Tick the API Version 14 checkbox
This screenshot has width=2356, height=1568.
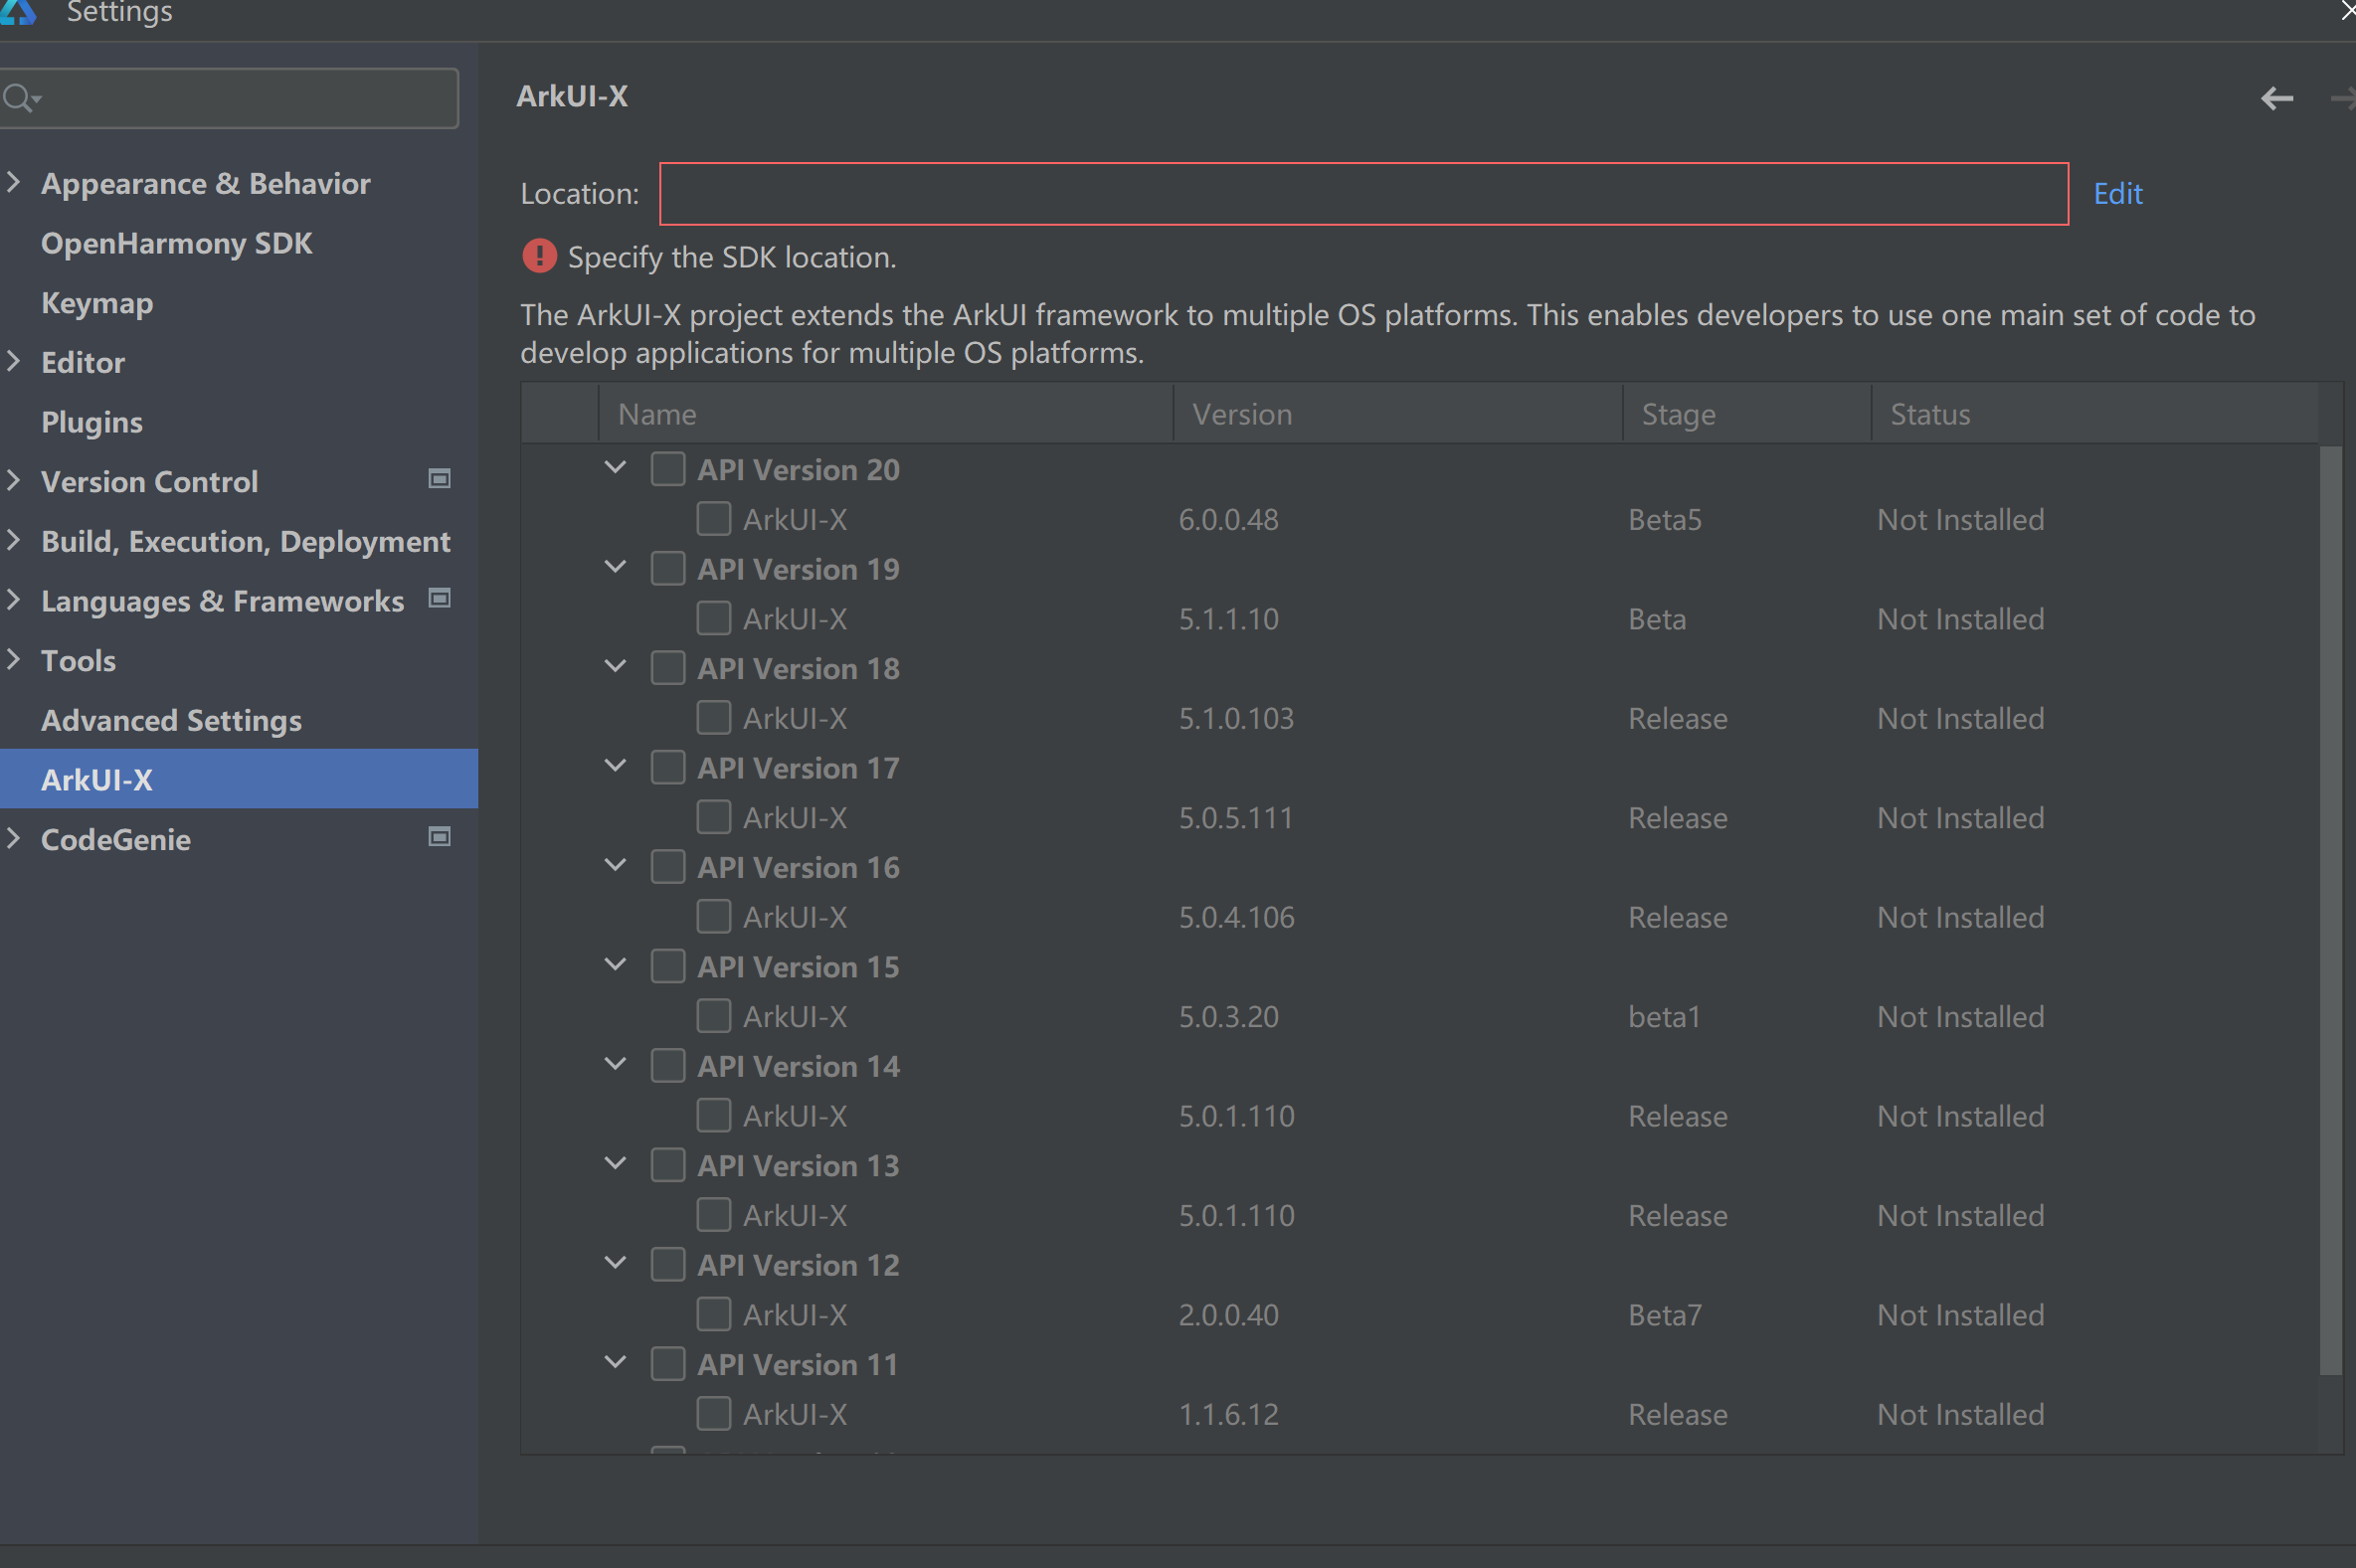668,1066
